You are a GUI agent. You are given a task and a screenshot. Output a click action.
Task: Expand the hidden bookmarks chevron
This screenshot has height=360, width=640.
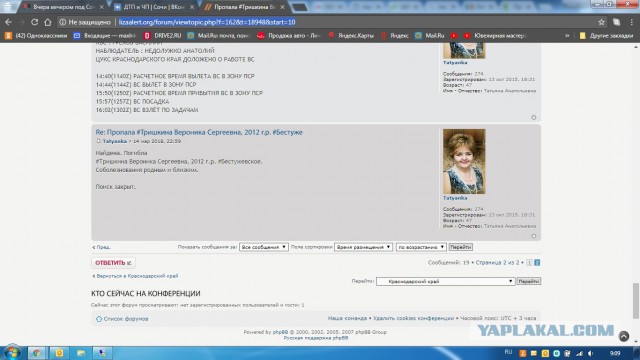tap(567, 36)
